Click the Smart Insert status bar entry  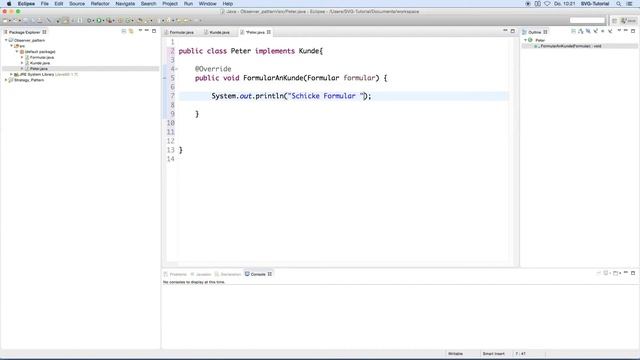(x=493, y=354)
